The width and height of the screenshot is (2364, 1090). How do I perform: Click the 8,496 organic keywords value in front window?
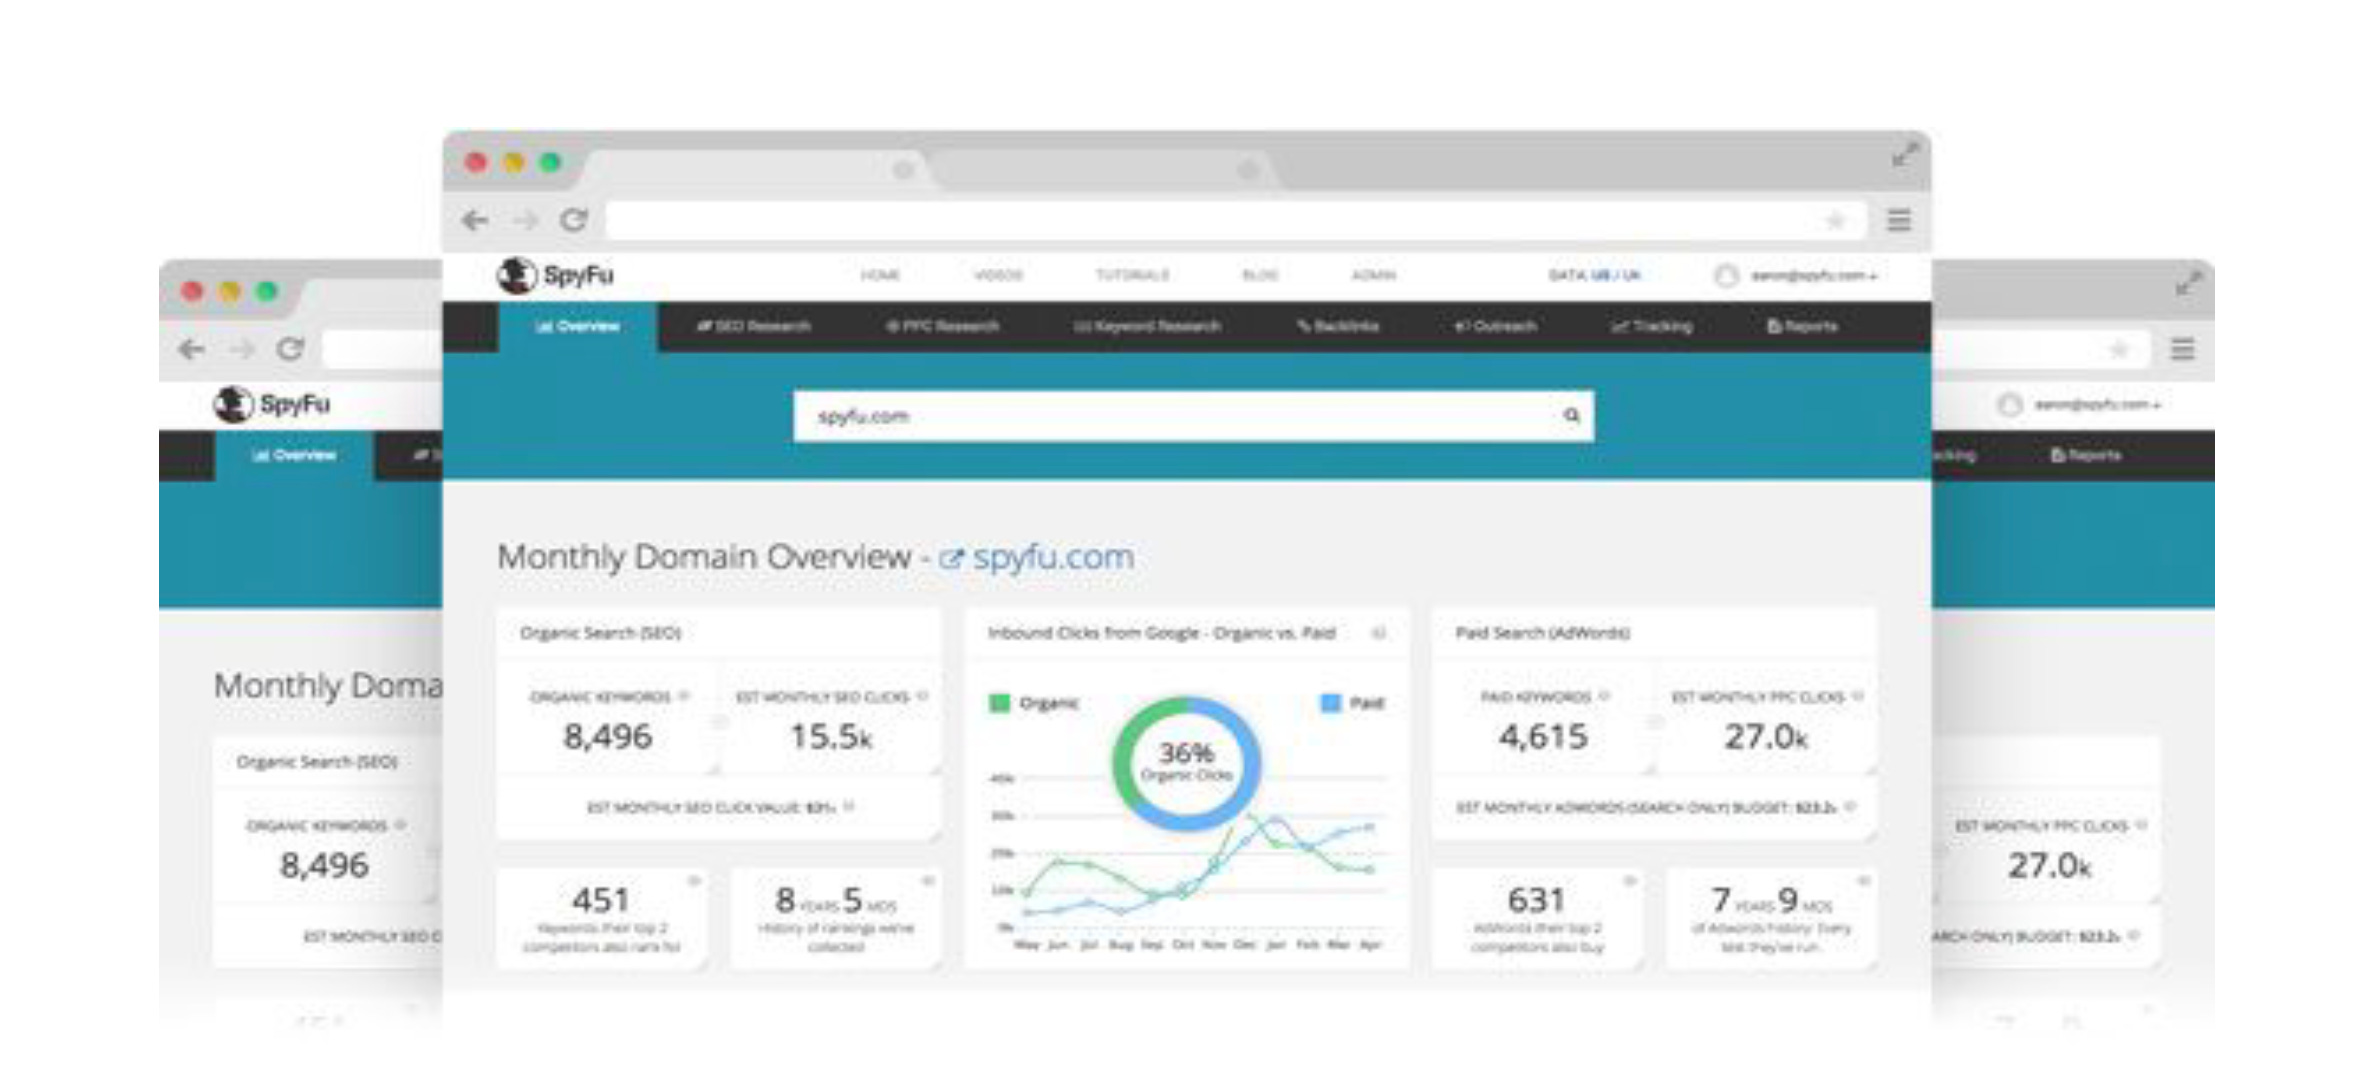tap(608, 737)
